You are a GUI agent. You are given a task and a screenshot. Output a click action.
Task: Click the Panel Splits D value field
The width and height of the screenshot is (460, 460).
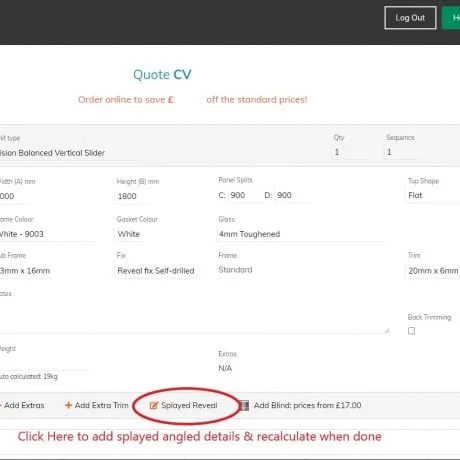click(292, 195)
